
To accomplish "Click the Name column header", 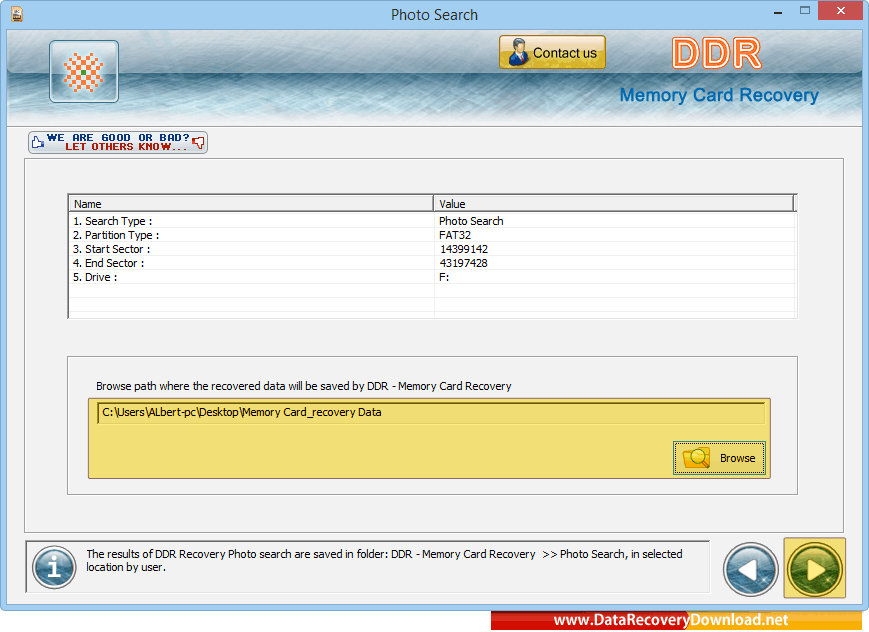I will 251,203.
